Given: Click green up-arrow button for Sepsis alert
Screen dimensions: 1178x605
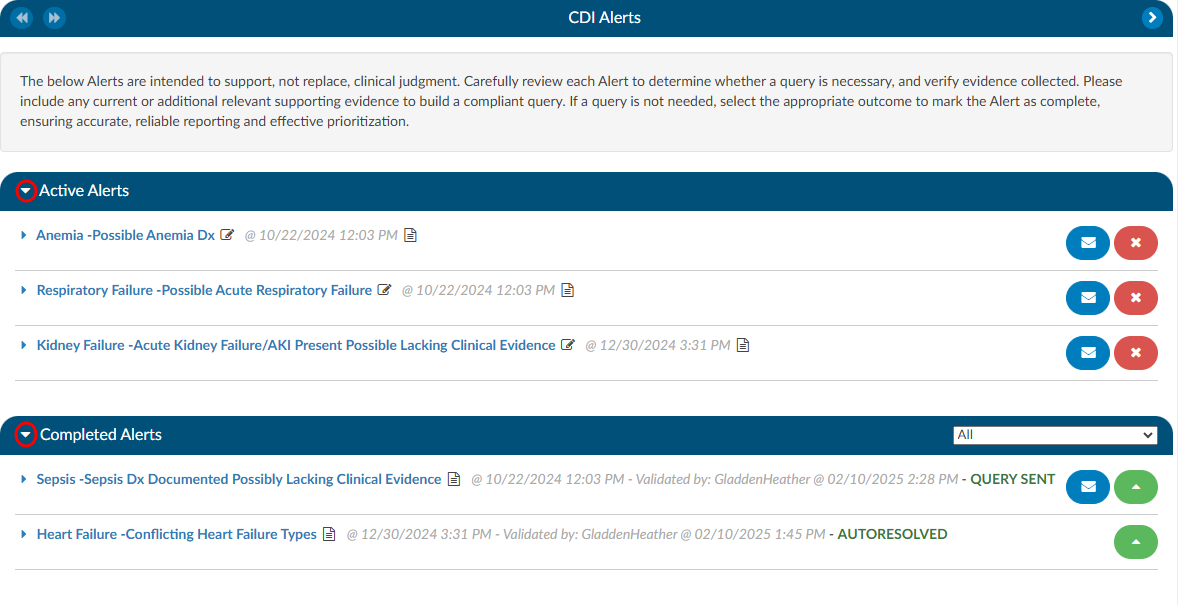Looking at the screenshot, I should tap(1136, 487).
